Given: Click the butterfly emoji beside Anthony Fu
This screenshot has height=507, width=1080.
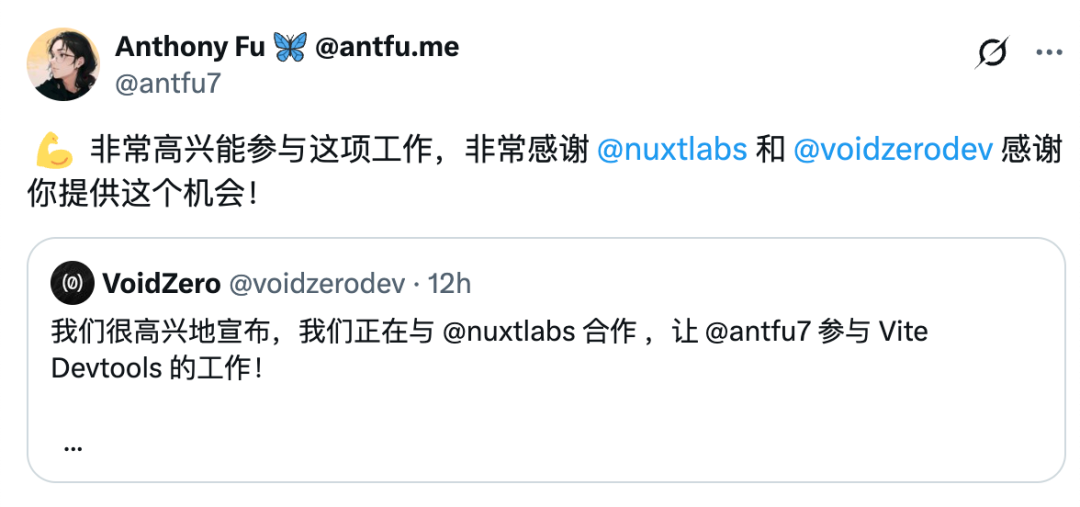Looking at the screenshot, I should click(x=290, y=48).
